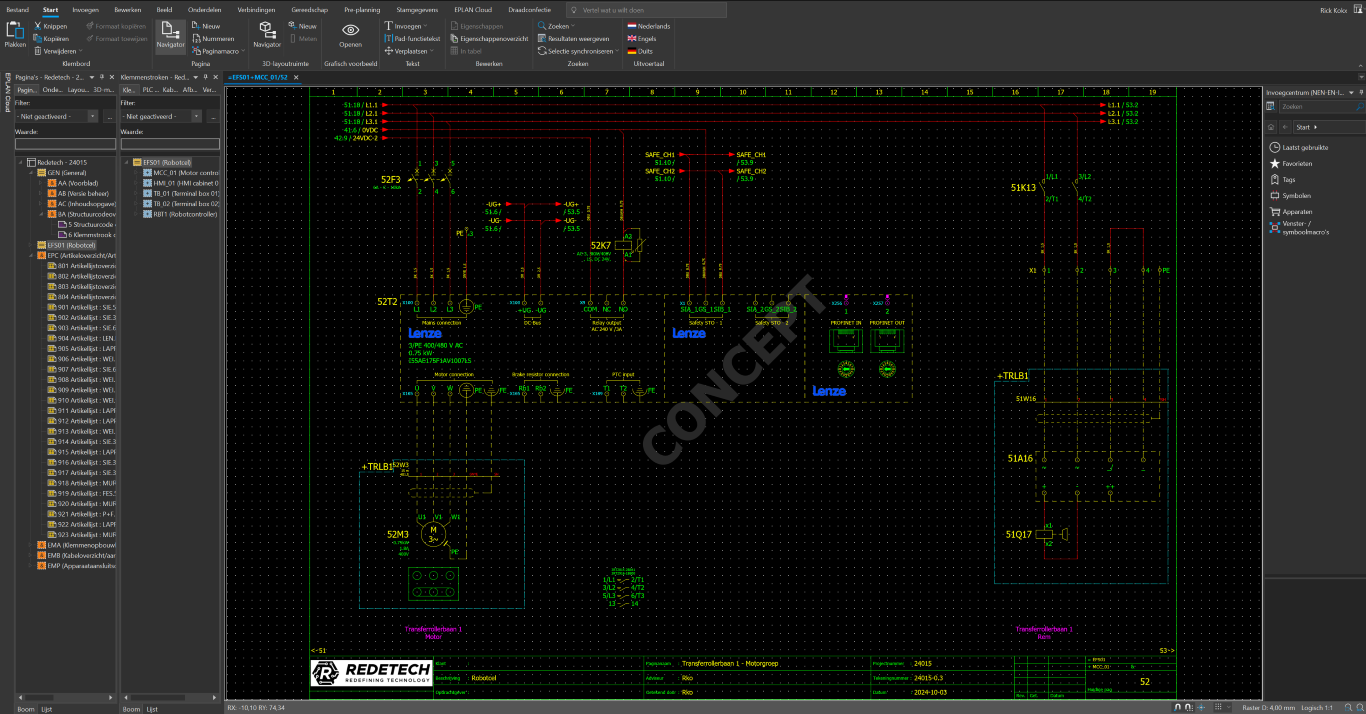Image resolution: width=1366 pixels, height=714 pixels.
Task: Switch to the EPLAN Cloud ribbon tab
Action: tap(473, 9)
